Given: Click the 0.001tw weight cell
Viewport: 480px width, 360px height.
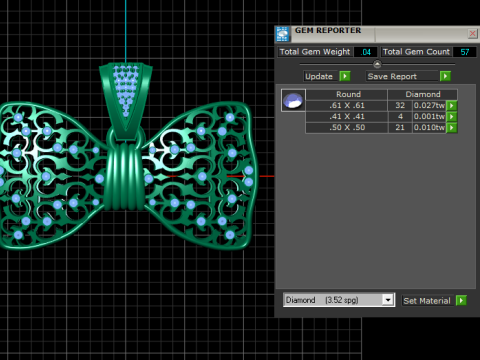Looking at the screenshot, I should (x=429, y=116).
